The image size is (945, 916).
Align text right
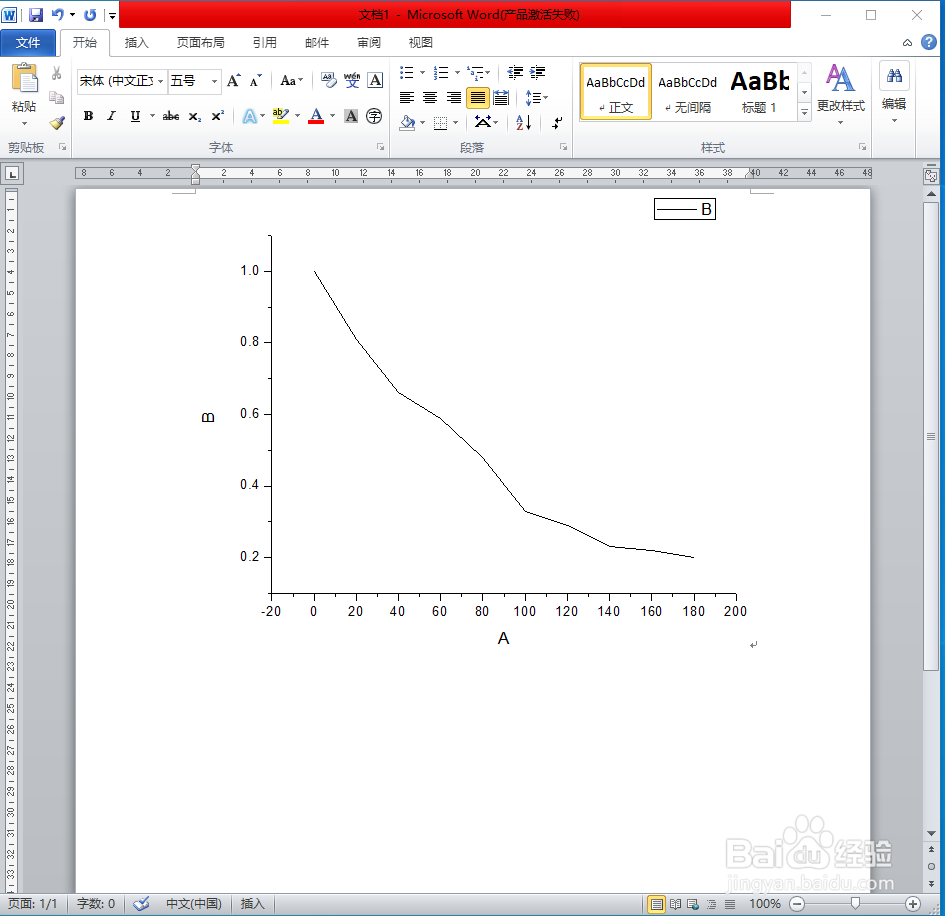point(453,98)
